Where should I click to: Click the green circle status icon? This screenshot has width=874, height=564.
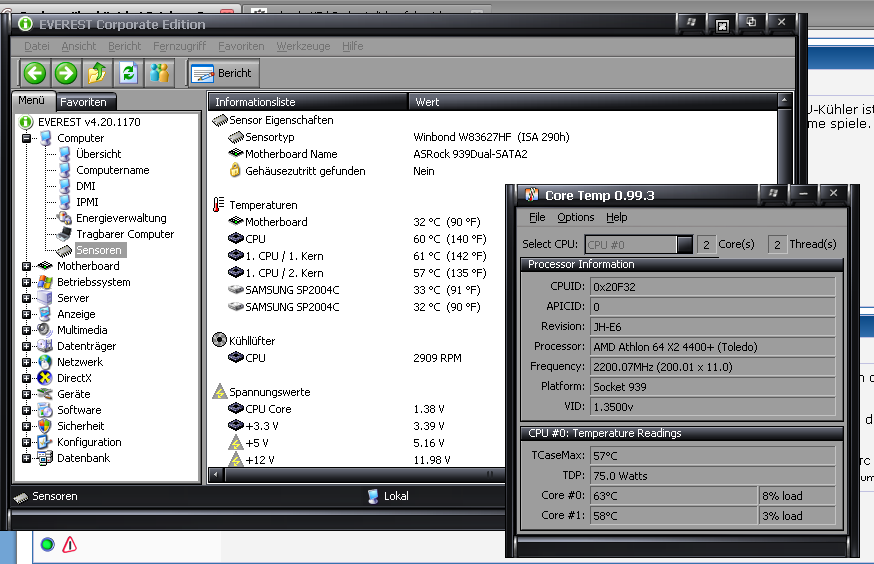(48, 544)
